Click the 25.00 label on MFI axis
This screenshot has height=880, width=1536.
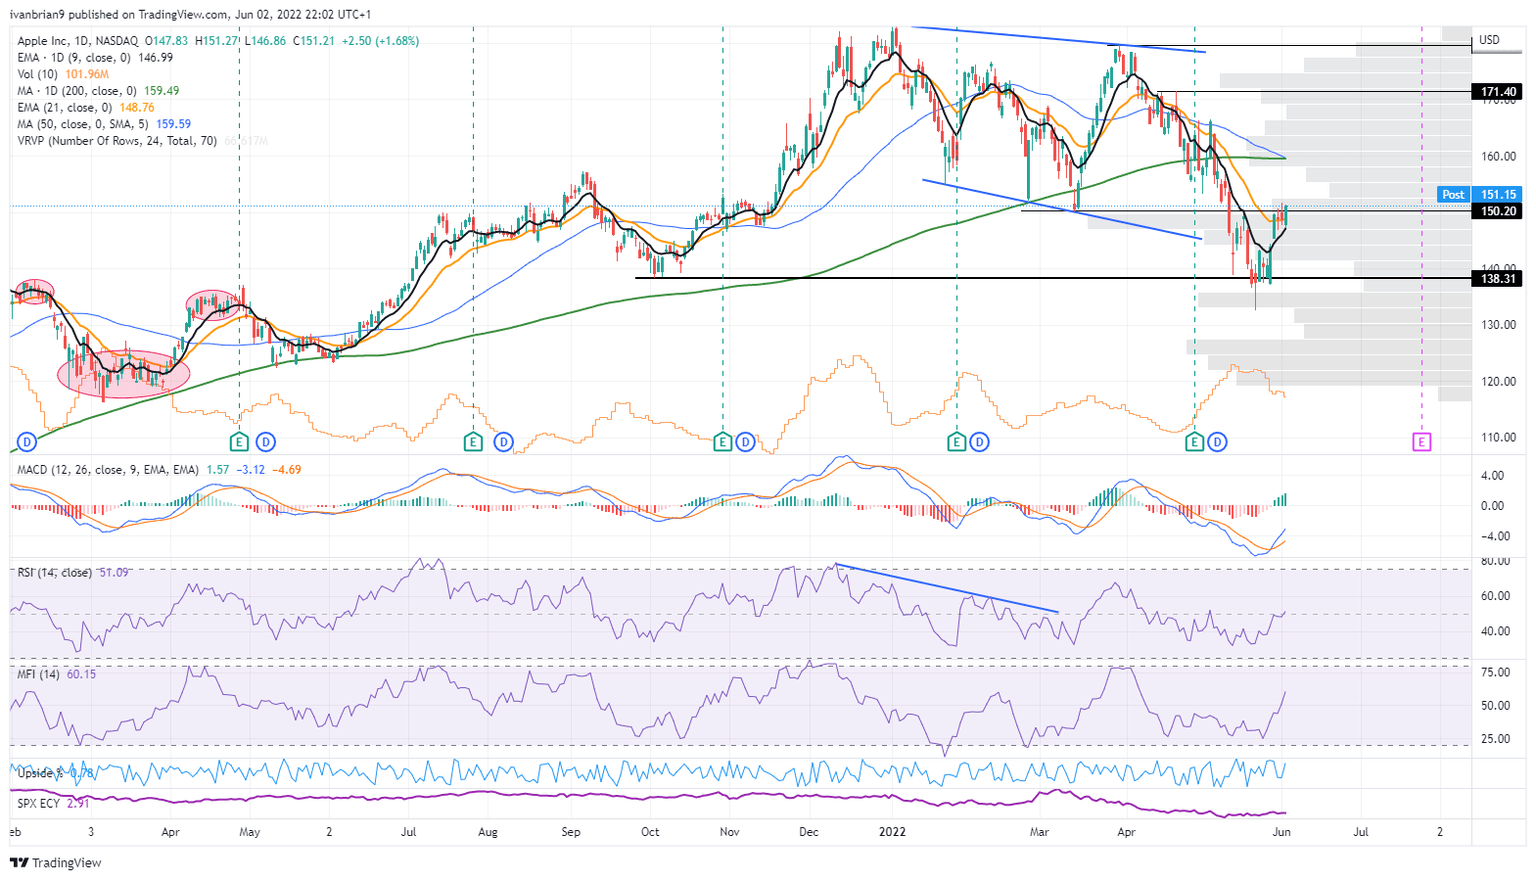click(x=1495, y=739)
